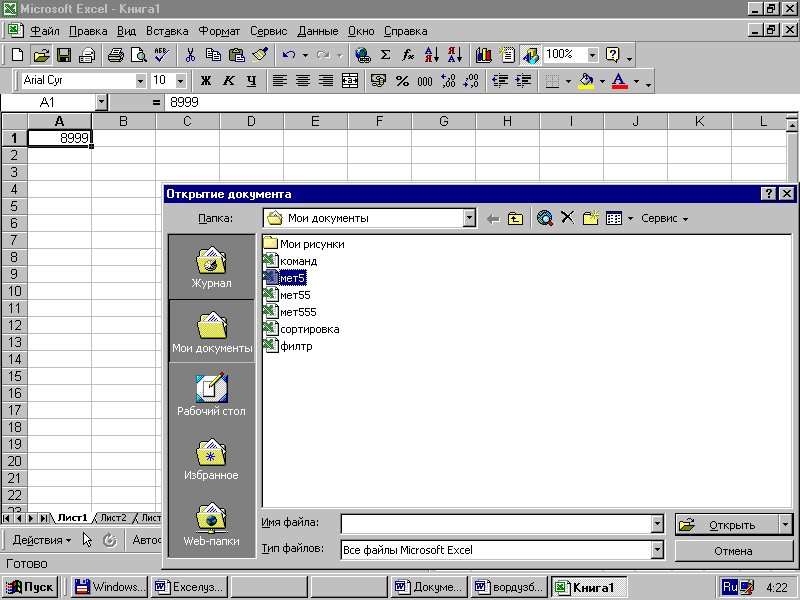Select the file сортировка
800x600 pixels.
tap(302, 329)
